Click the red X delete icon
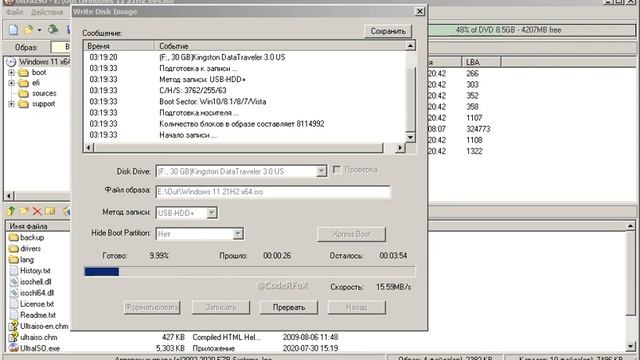The width and height of the screenshot is (640, 360). coord(37,211)
